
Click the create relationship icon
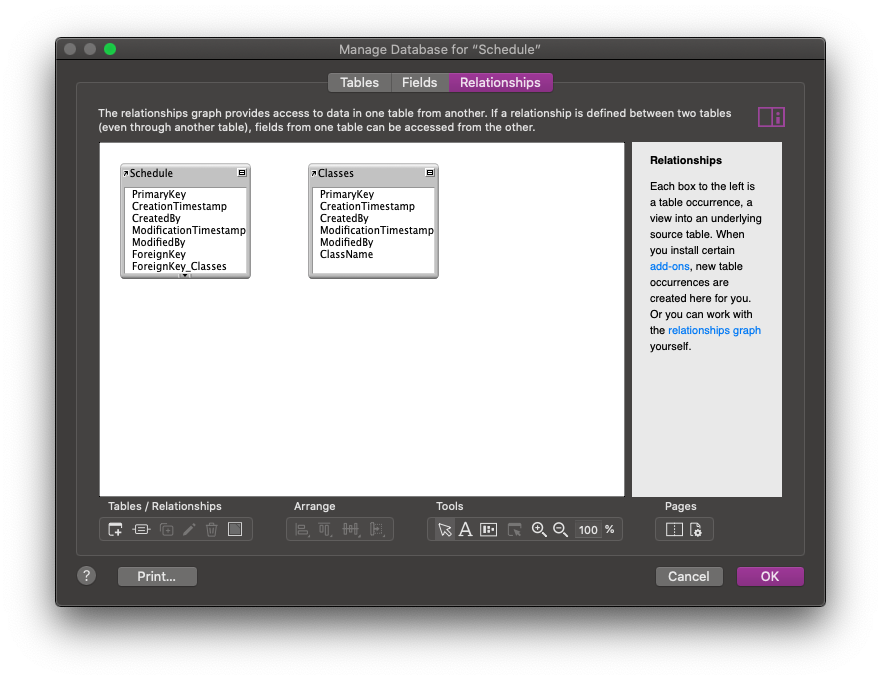point(141,529)
